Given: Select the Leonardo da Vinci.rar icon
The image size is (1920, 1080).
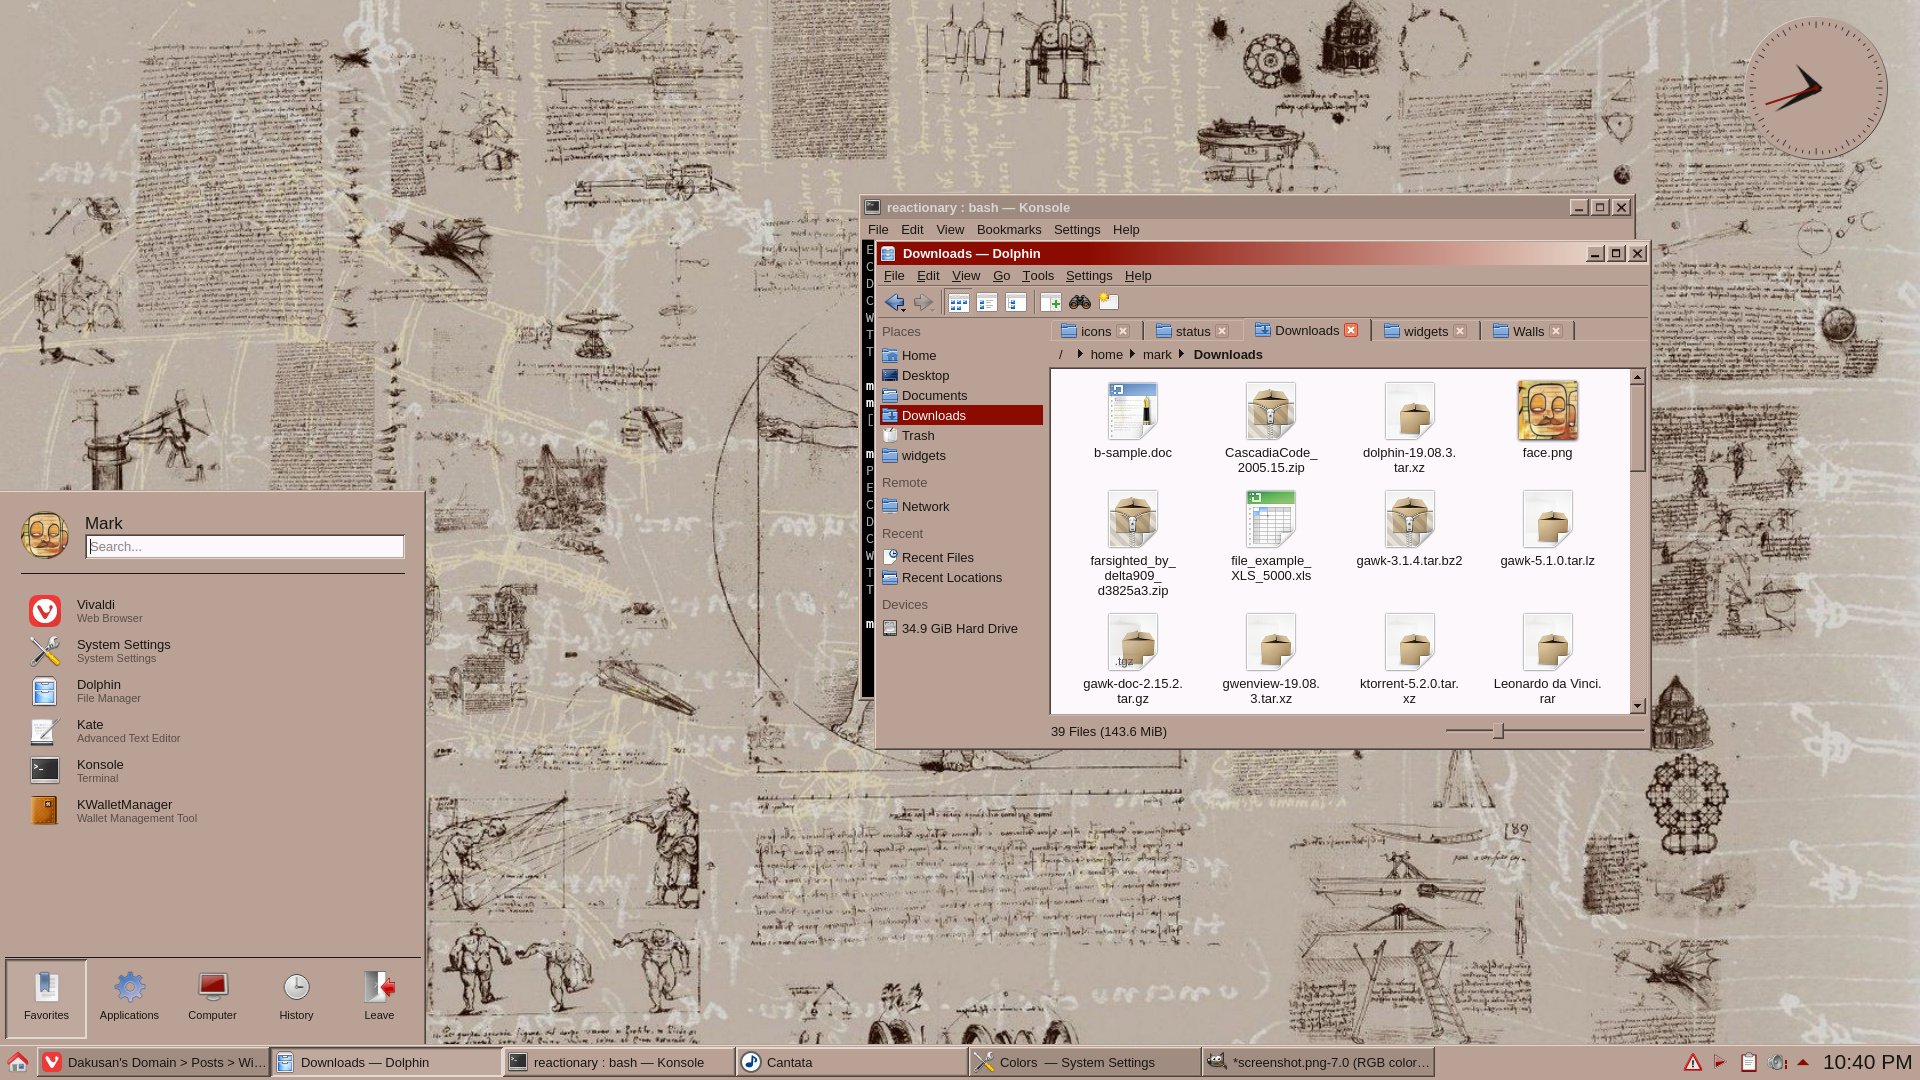Looking at the screenshot, I should tap(1547, 642).
